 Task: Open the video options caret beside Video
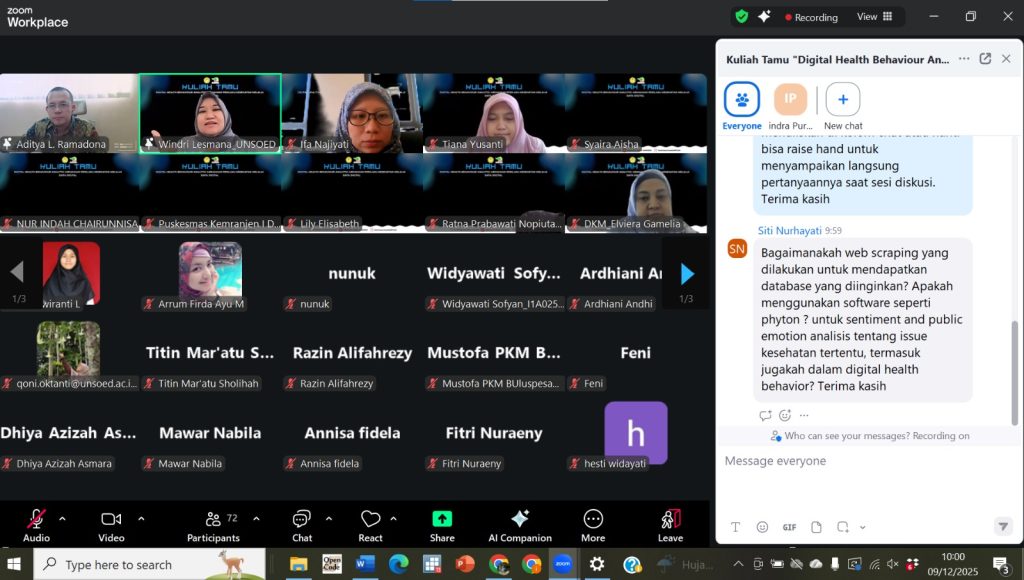pyautogui.click(x=141, y=519)
